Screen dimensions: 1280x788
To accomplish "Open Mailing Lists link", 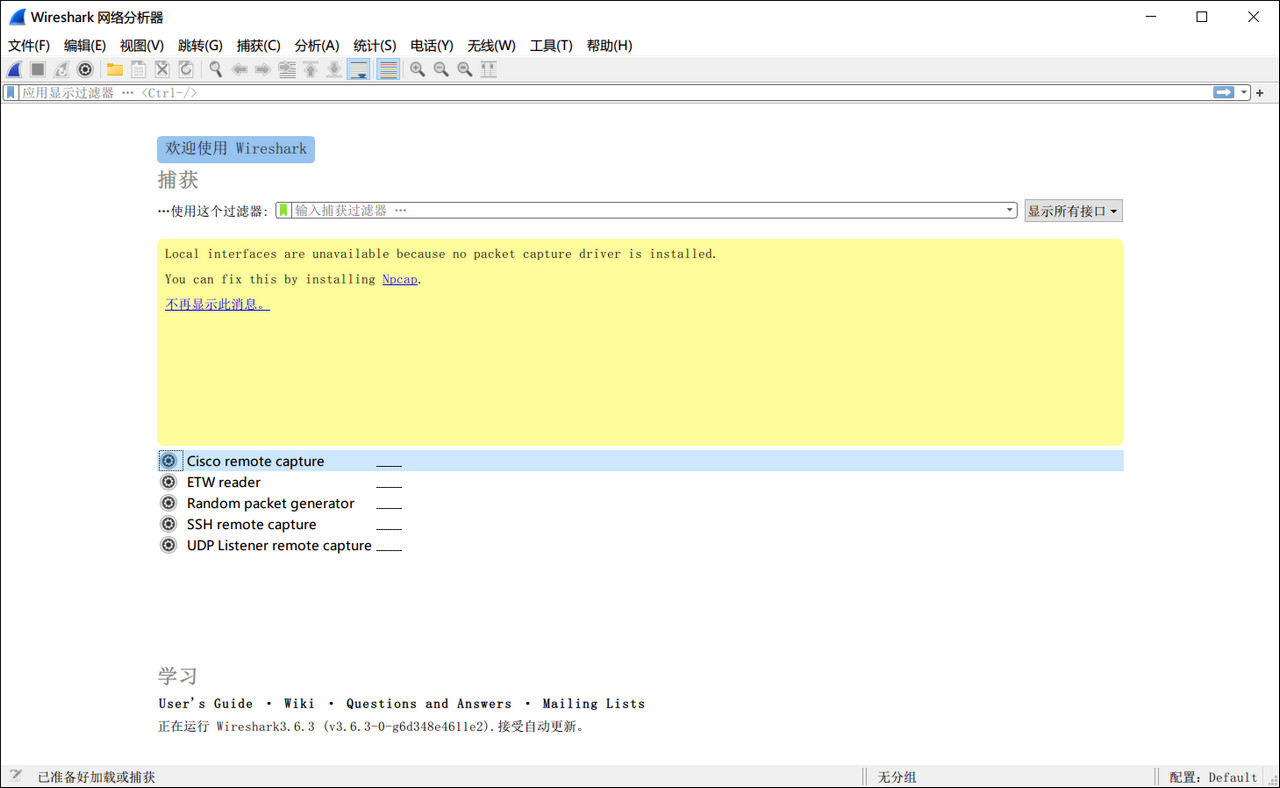I will [x=594, y=704].
